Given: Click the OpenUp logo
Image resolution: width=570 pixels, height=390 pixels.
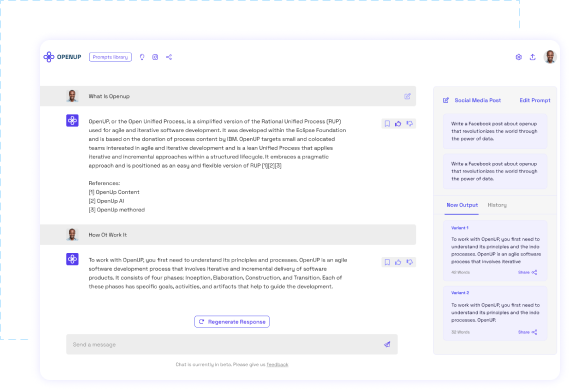Looking at the screenshot, I should tap(62, 57).
